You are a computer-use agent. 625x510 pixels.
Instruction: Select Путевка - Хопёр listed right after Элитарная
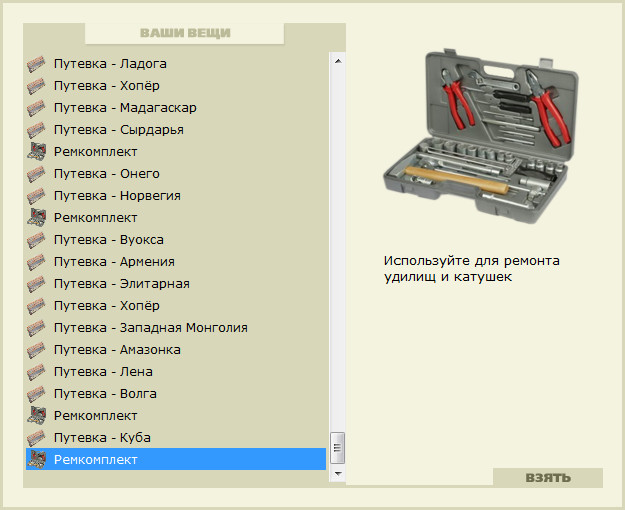click(176, 306)
